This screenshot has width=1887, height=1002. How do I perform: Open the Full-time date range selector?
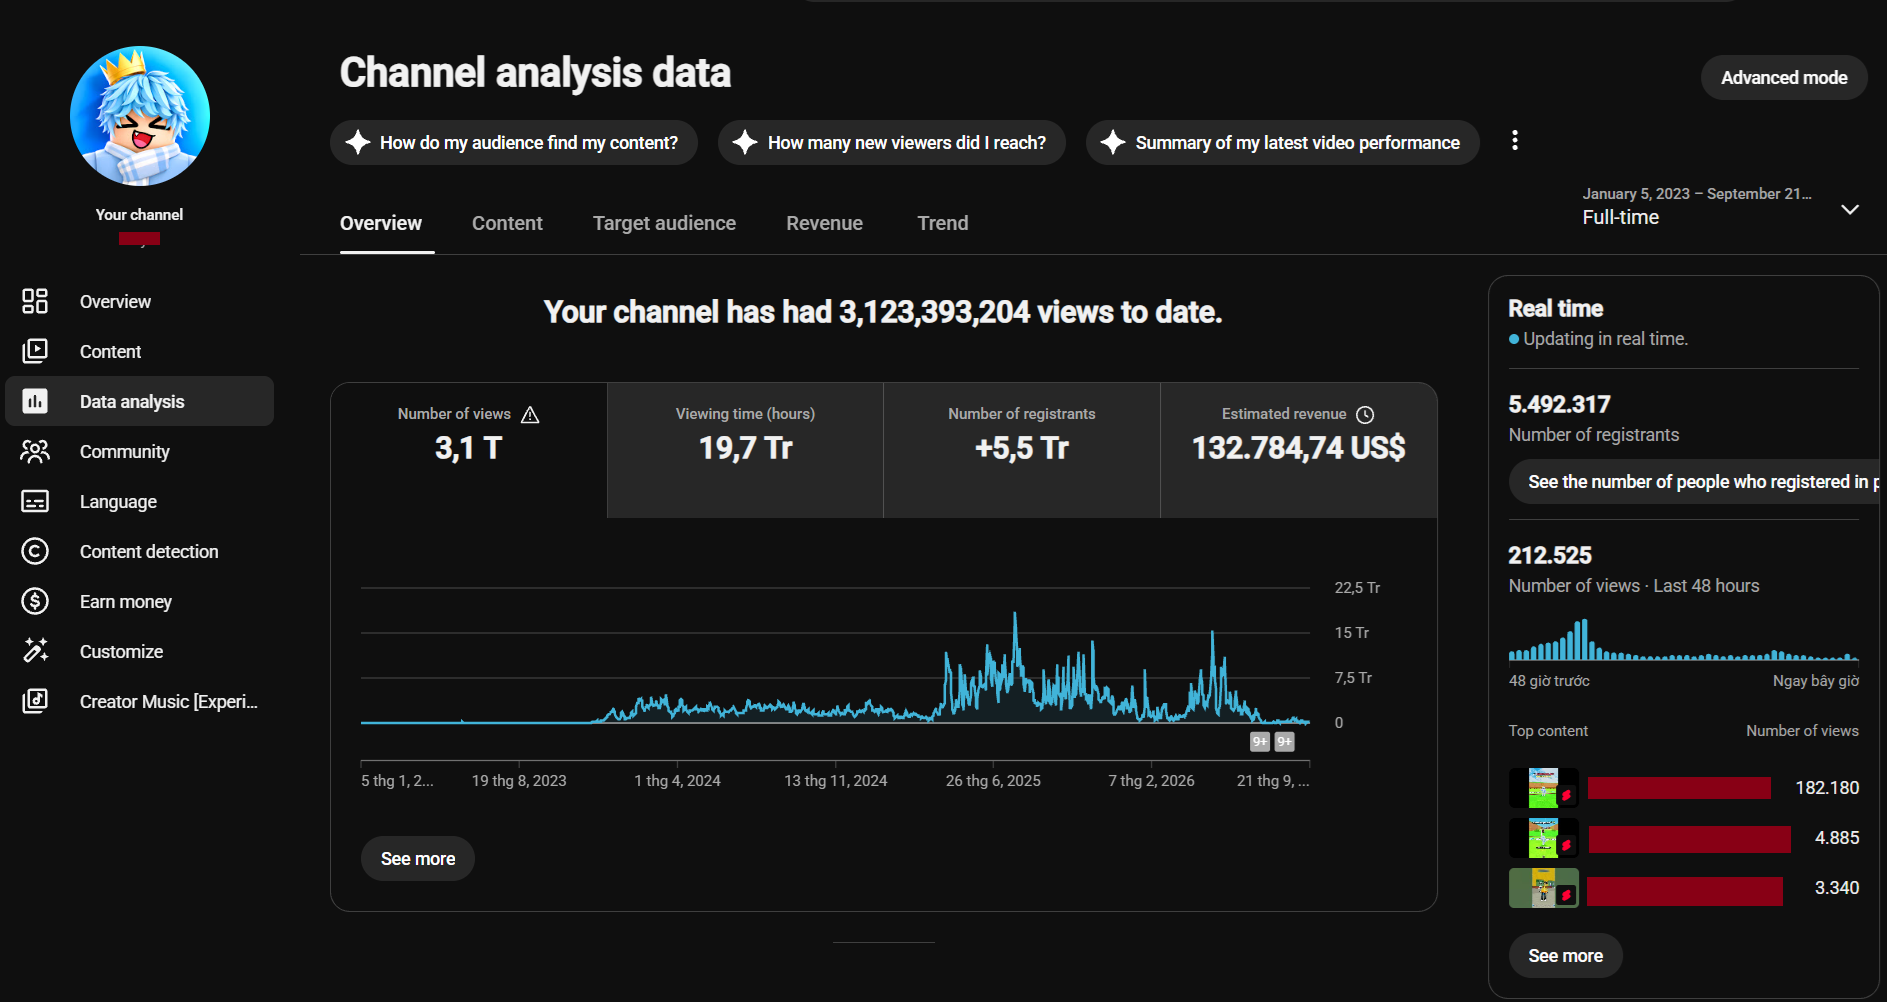(x=1720, y=206)
